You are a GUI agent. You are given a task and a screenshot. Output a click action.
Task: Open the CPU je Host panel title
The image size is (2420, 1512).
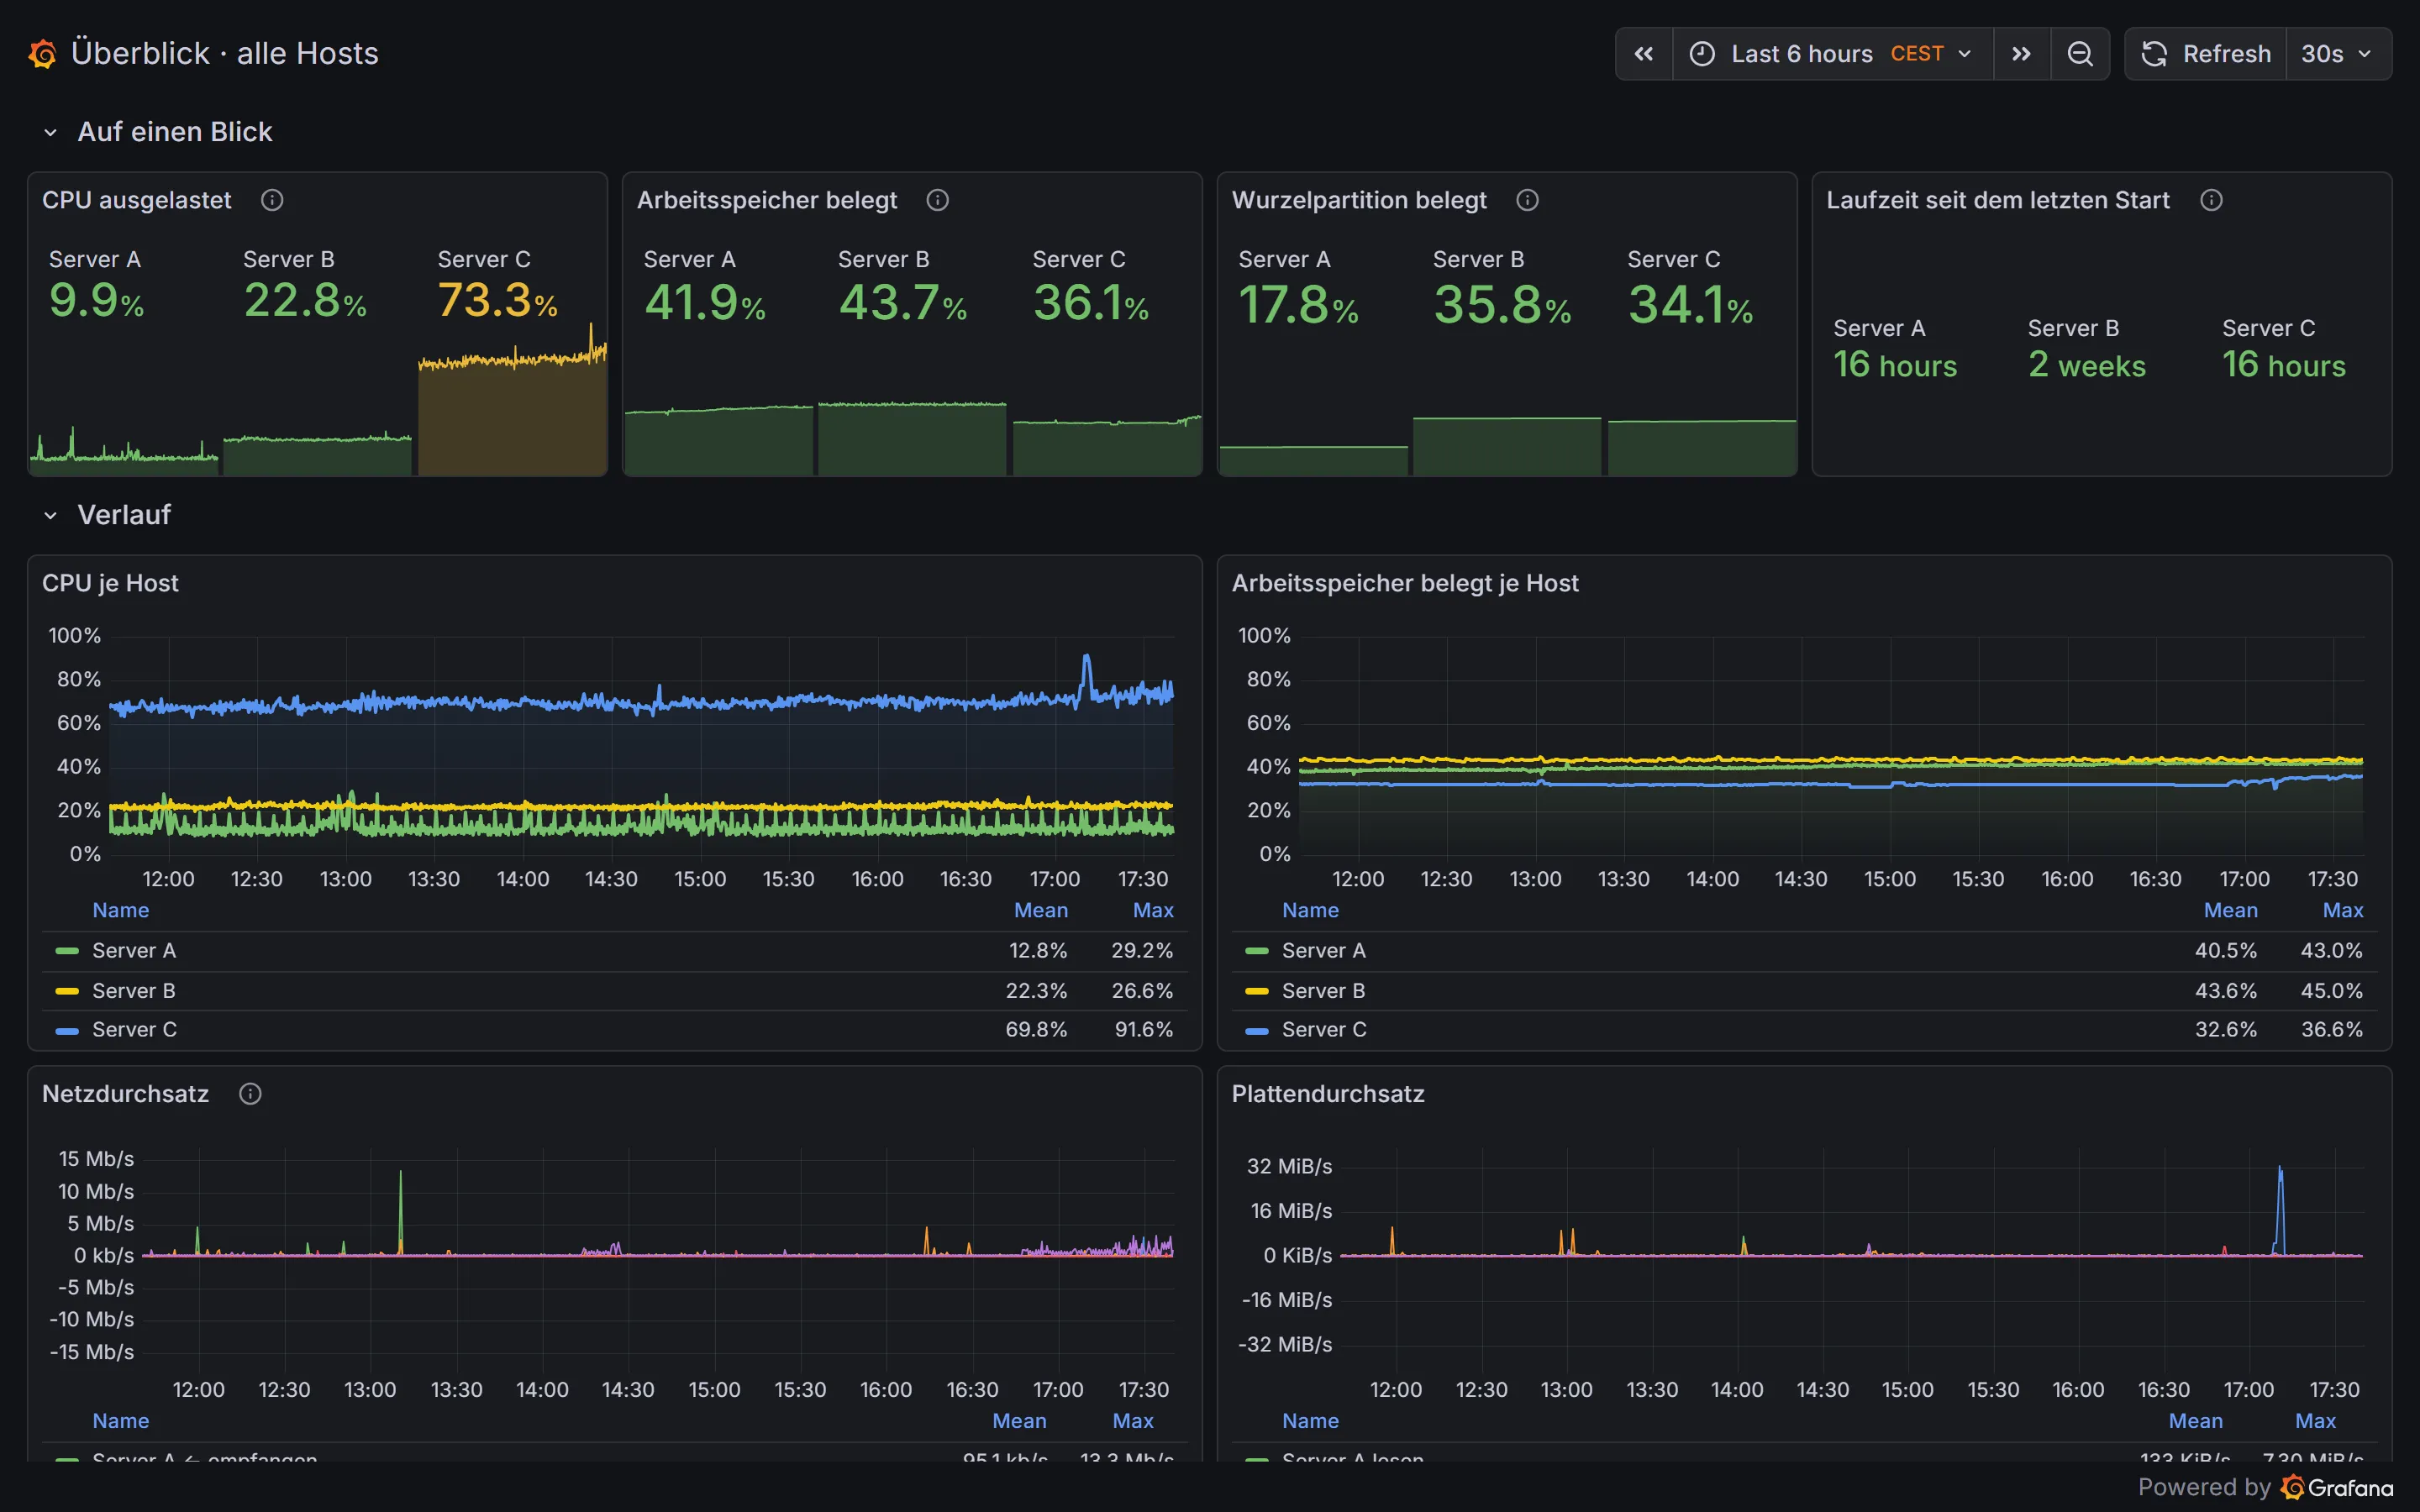pyautogui.click(x=110, y=583)
